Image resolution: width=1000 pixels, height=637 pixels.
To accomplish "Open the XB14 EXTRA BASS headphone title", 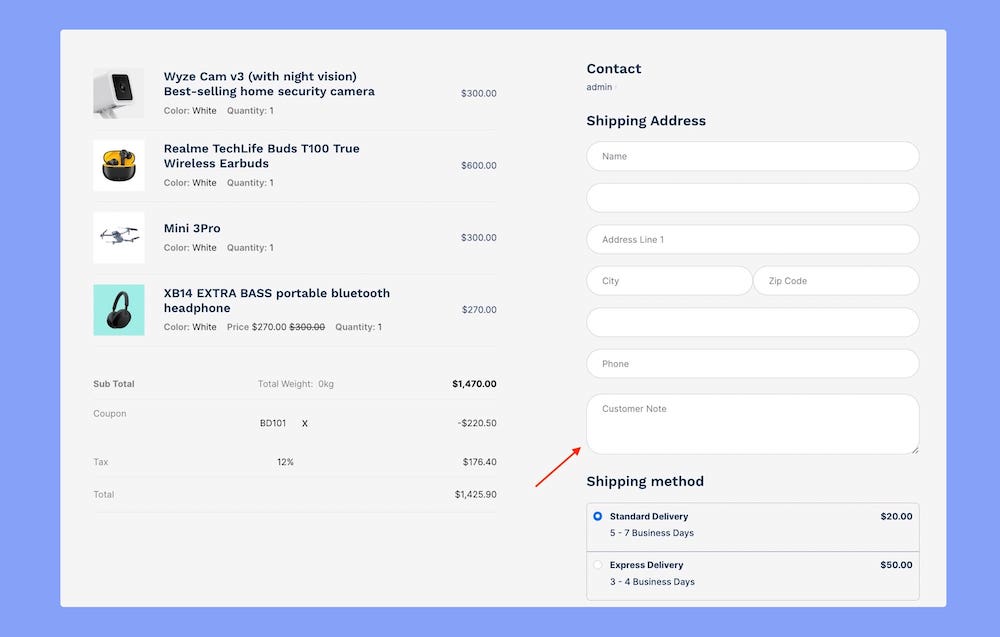I will tap(276, 301).
